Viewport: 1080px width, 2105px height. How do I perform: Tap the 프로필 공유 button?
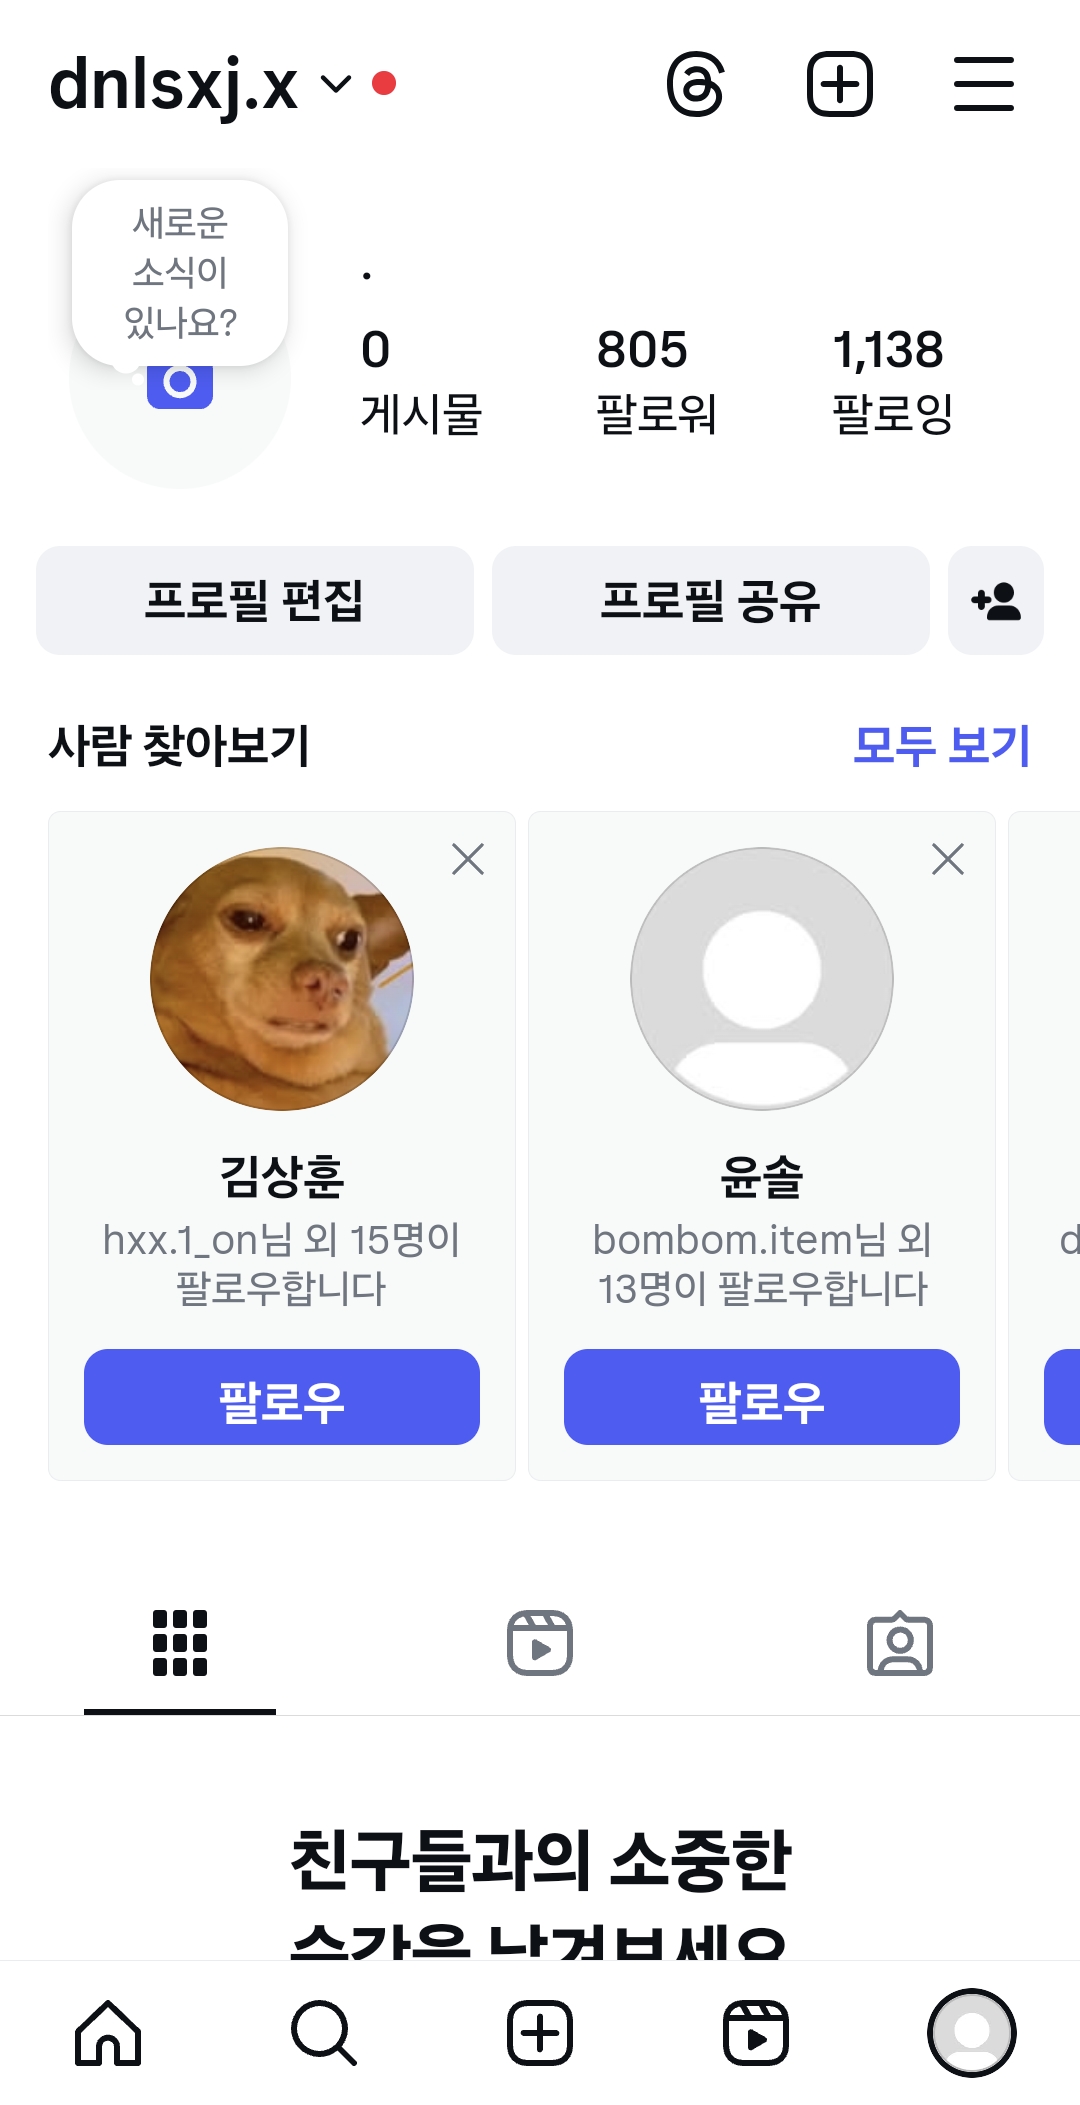711,601
